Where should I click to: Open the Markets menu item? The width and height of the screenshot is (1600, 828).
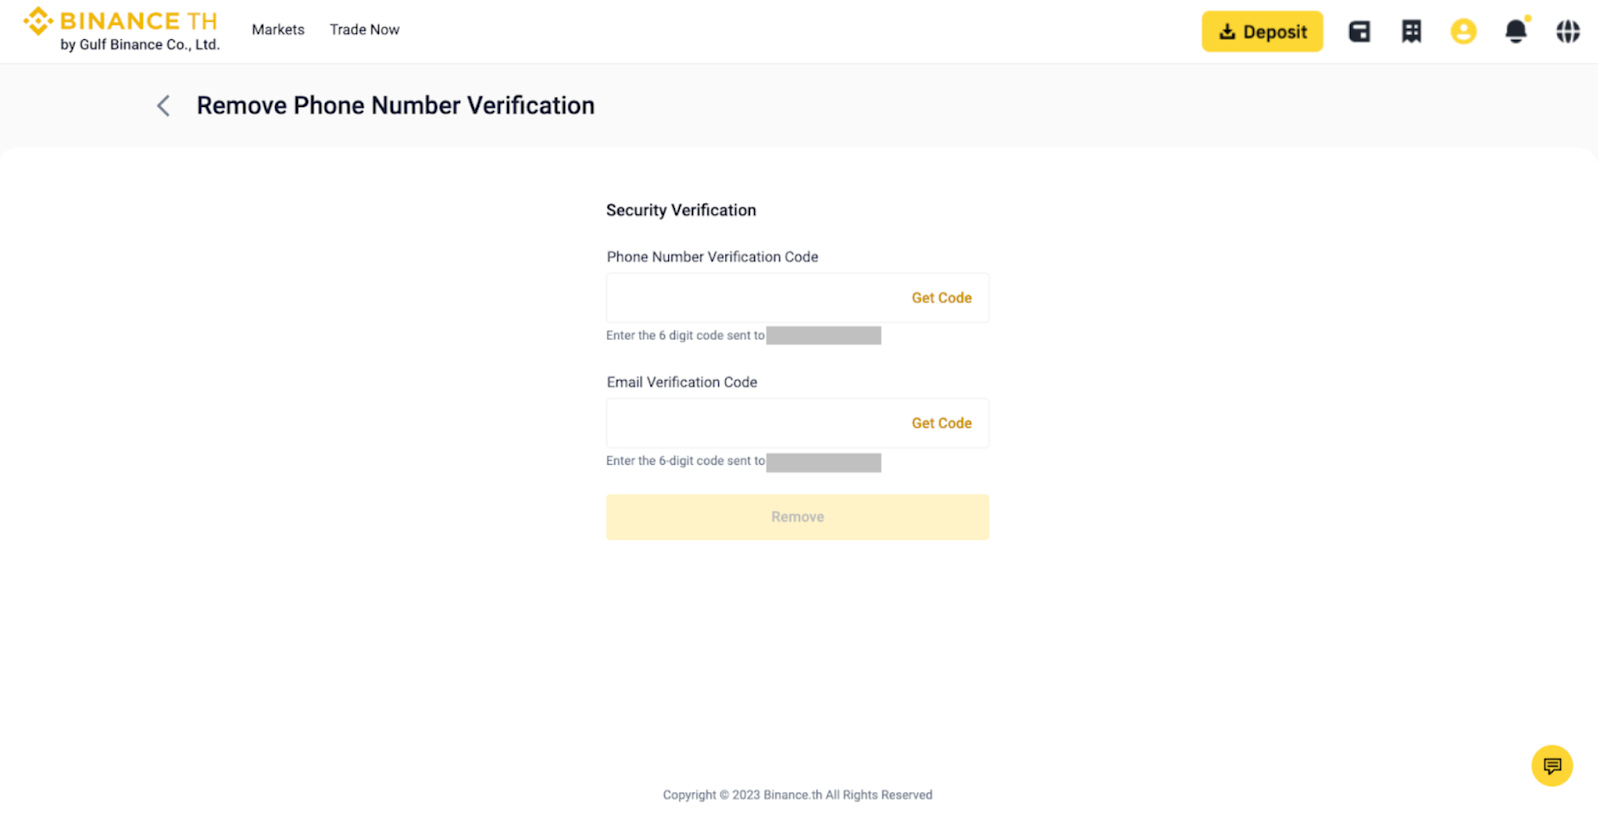(x=278, y=30)
